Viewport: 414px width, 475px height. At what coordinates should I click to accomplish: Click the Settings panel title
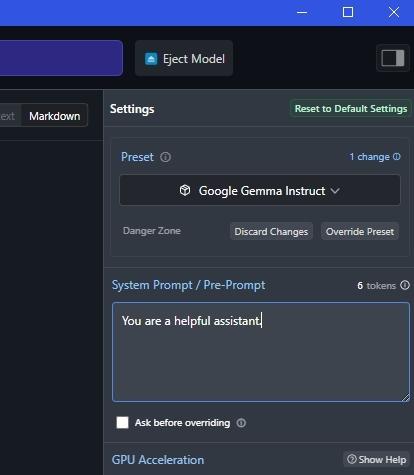point(132,109)
